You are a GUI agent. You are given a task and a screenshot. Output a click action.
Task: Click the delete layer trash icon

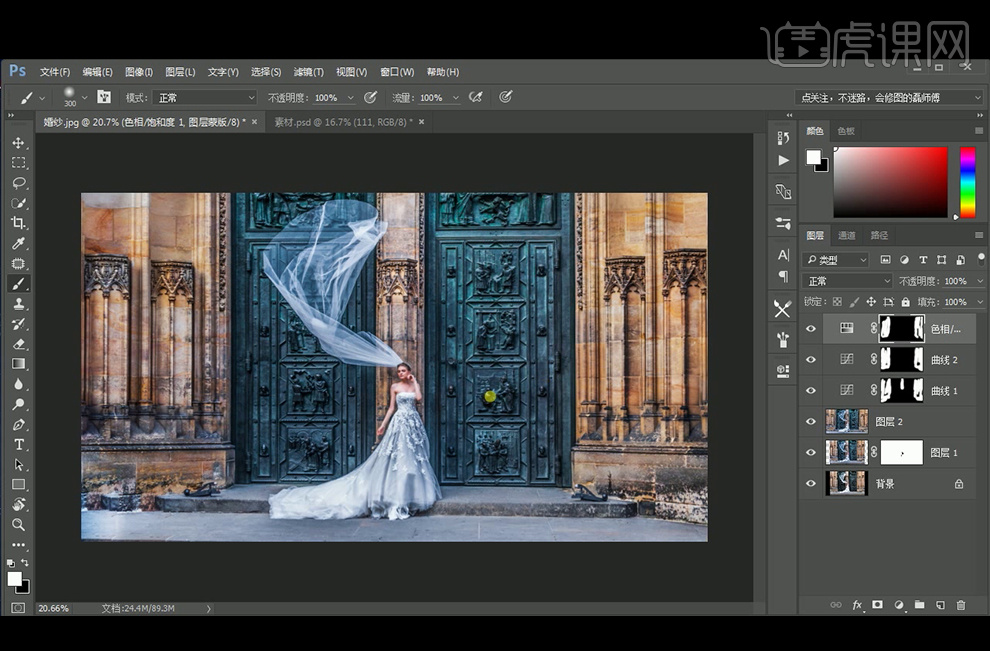[961, 605]
